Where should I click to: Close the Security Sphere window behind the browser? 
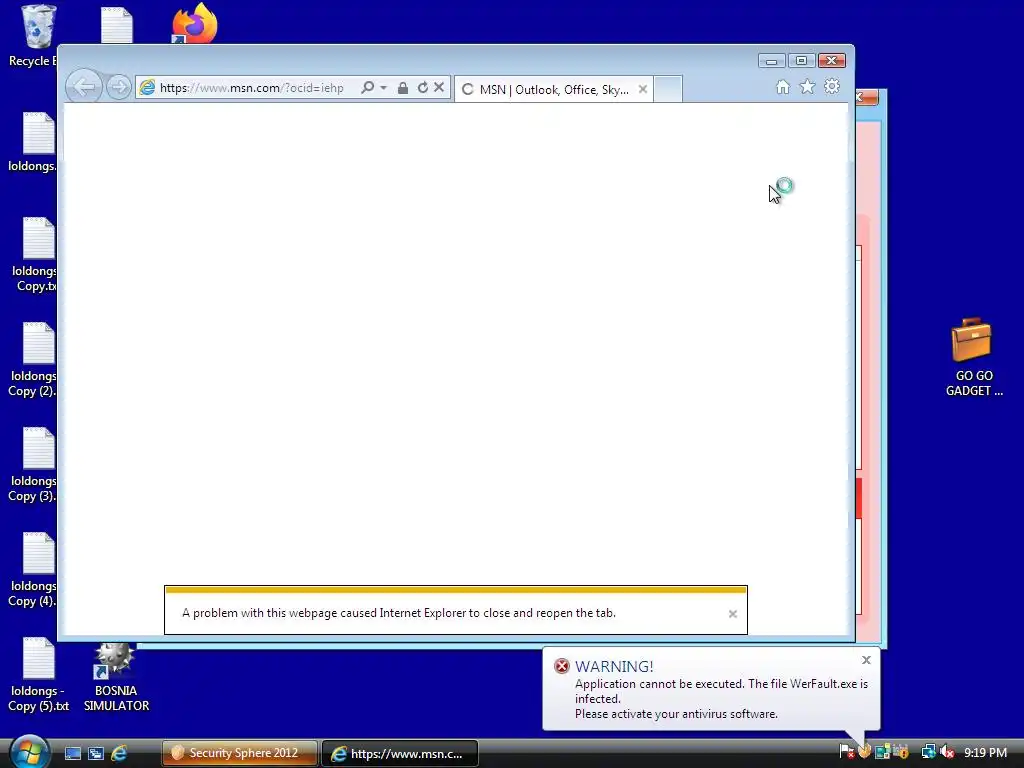tap(866, 97)
